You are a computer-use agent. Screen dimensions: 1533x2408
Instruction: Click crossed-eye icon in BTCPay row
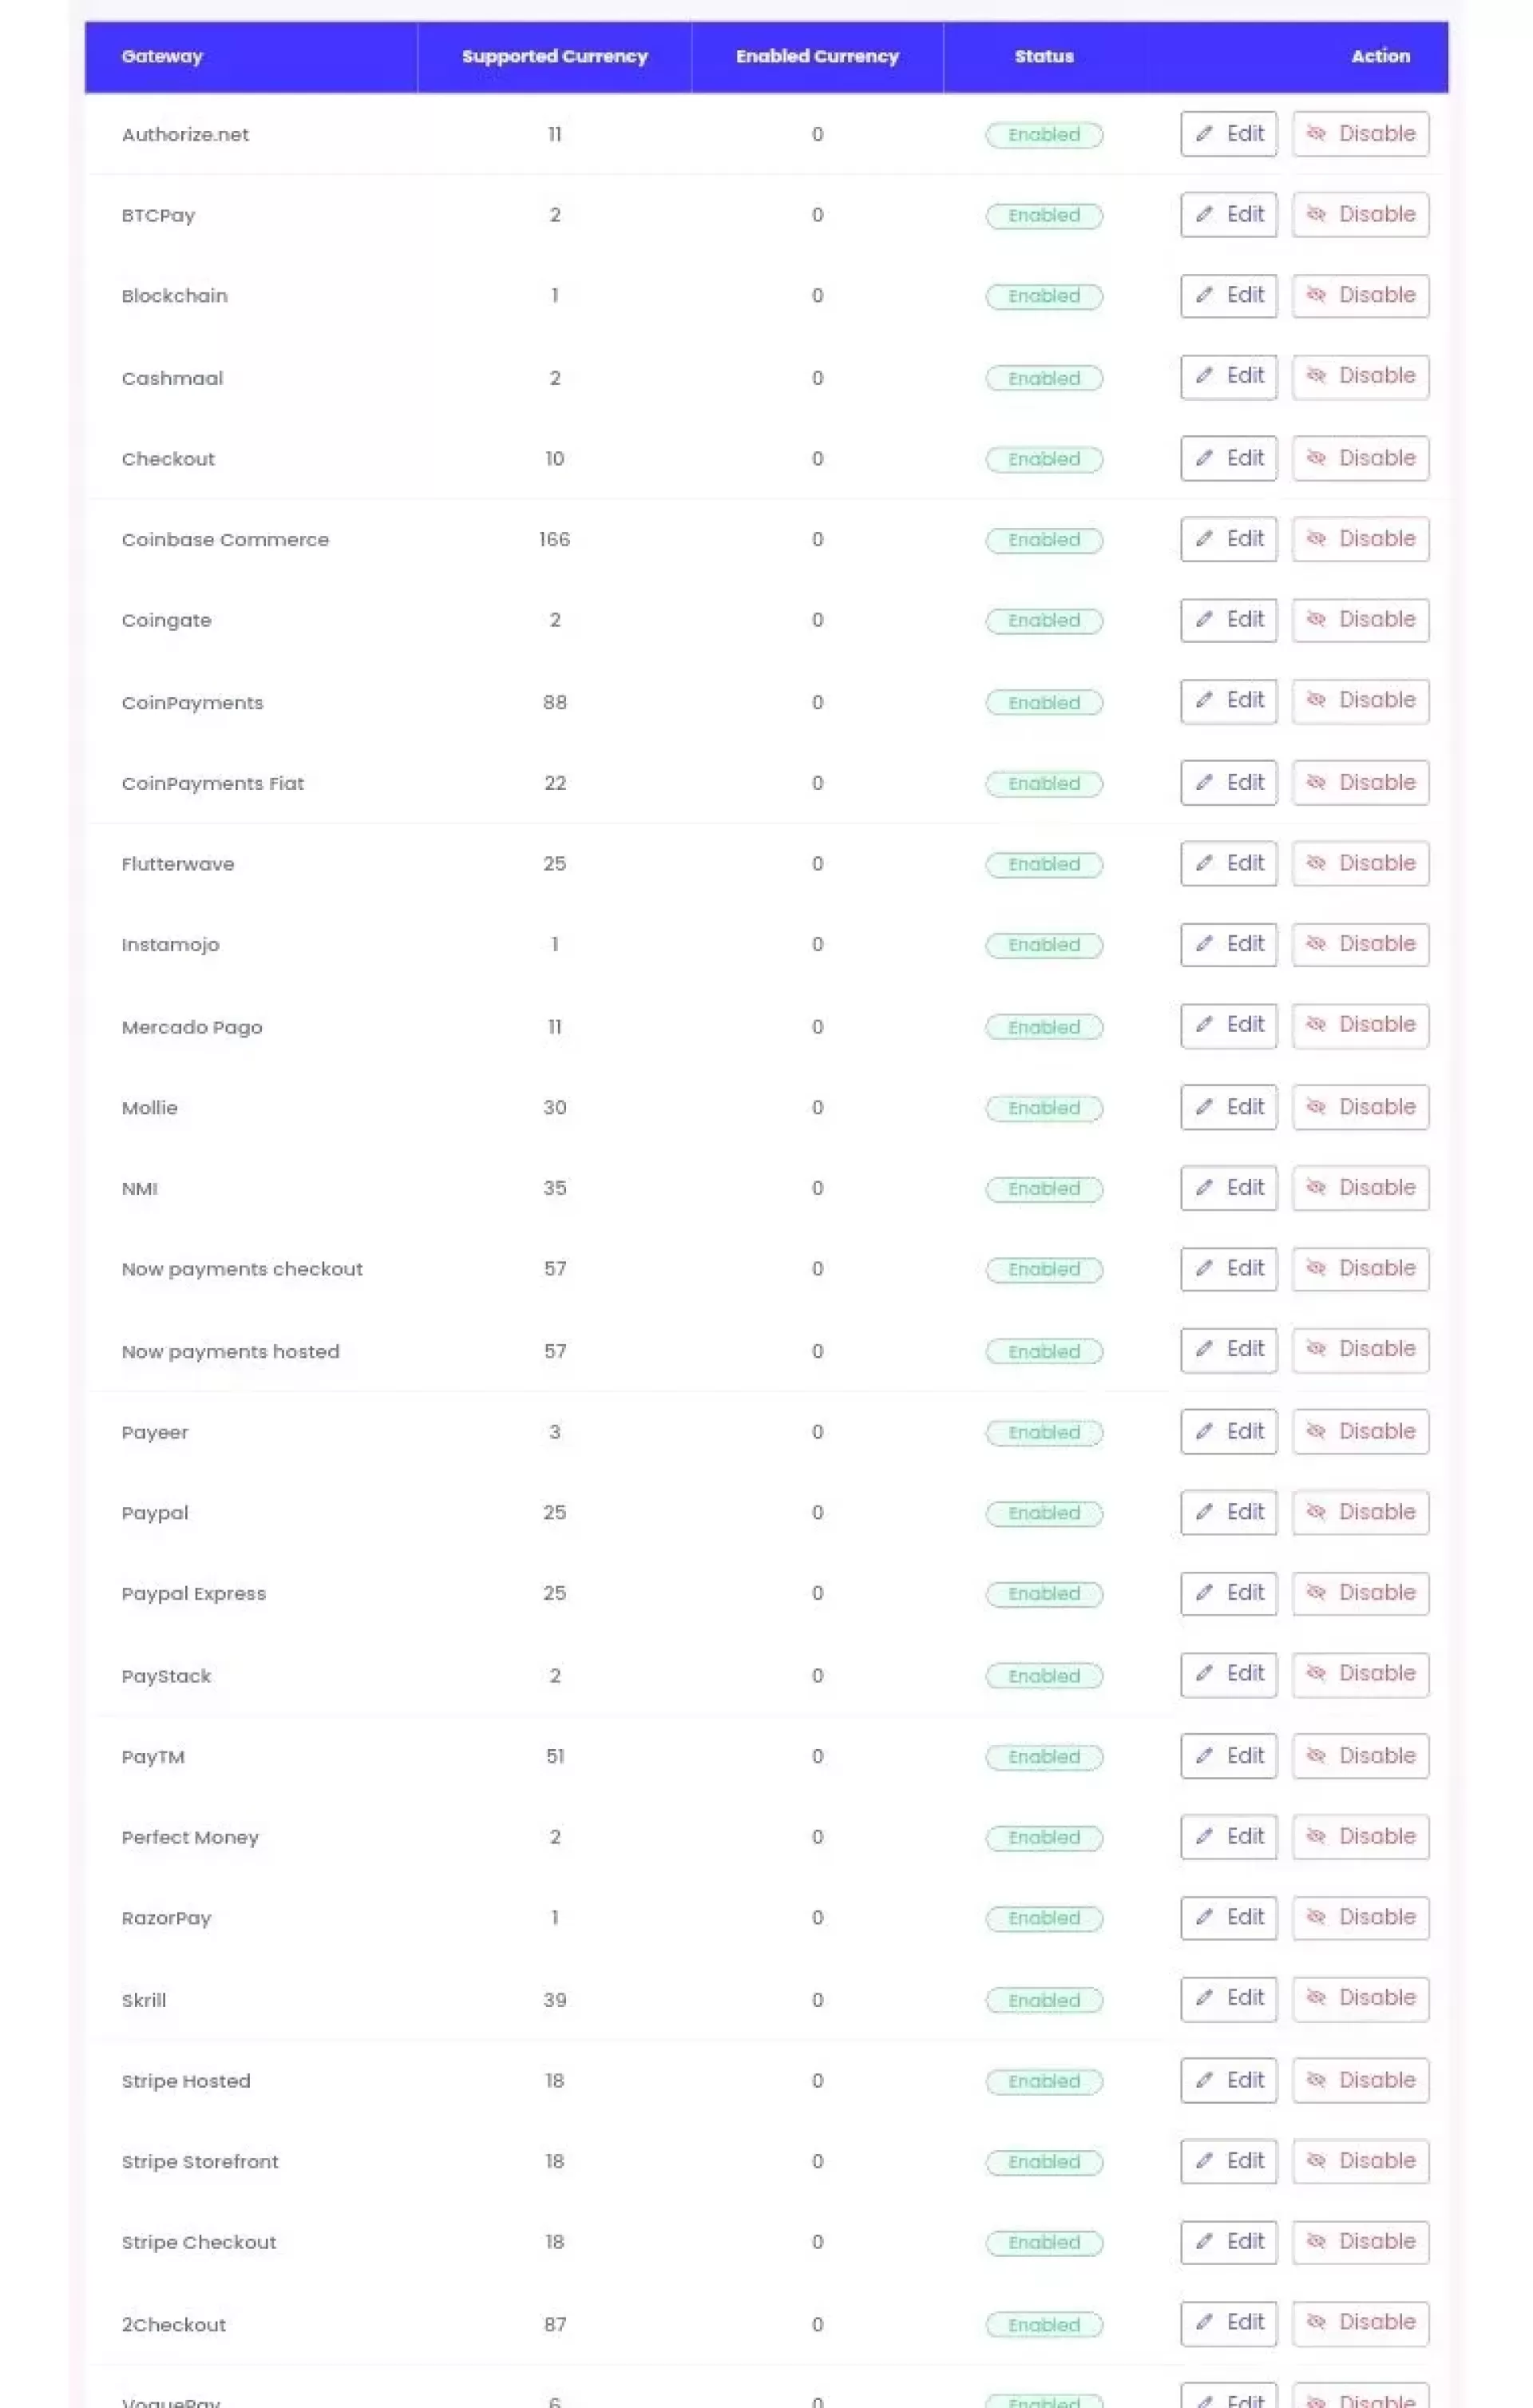click(1316, 214)
